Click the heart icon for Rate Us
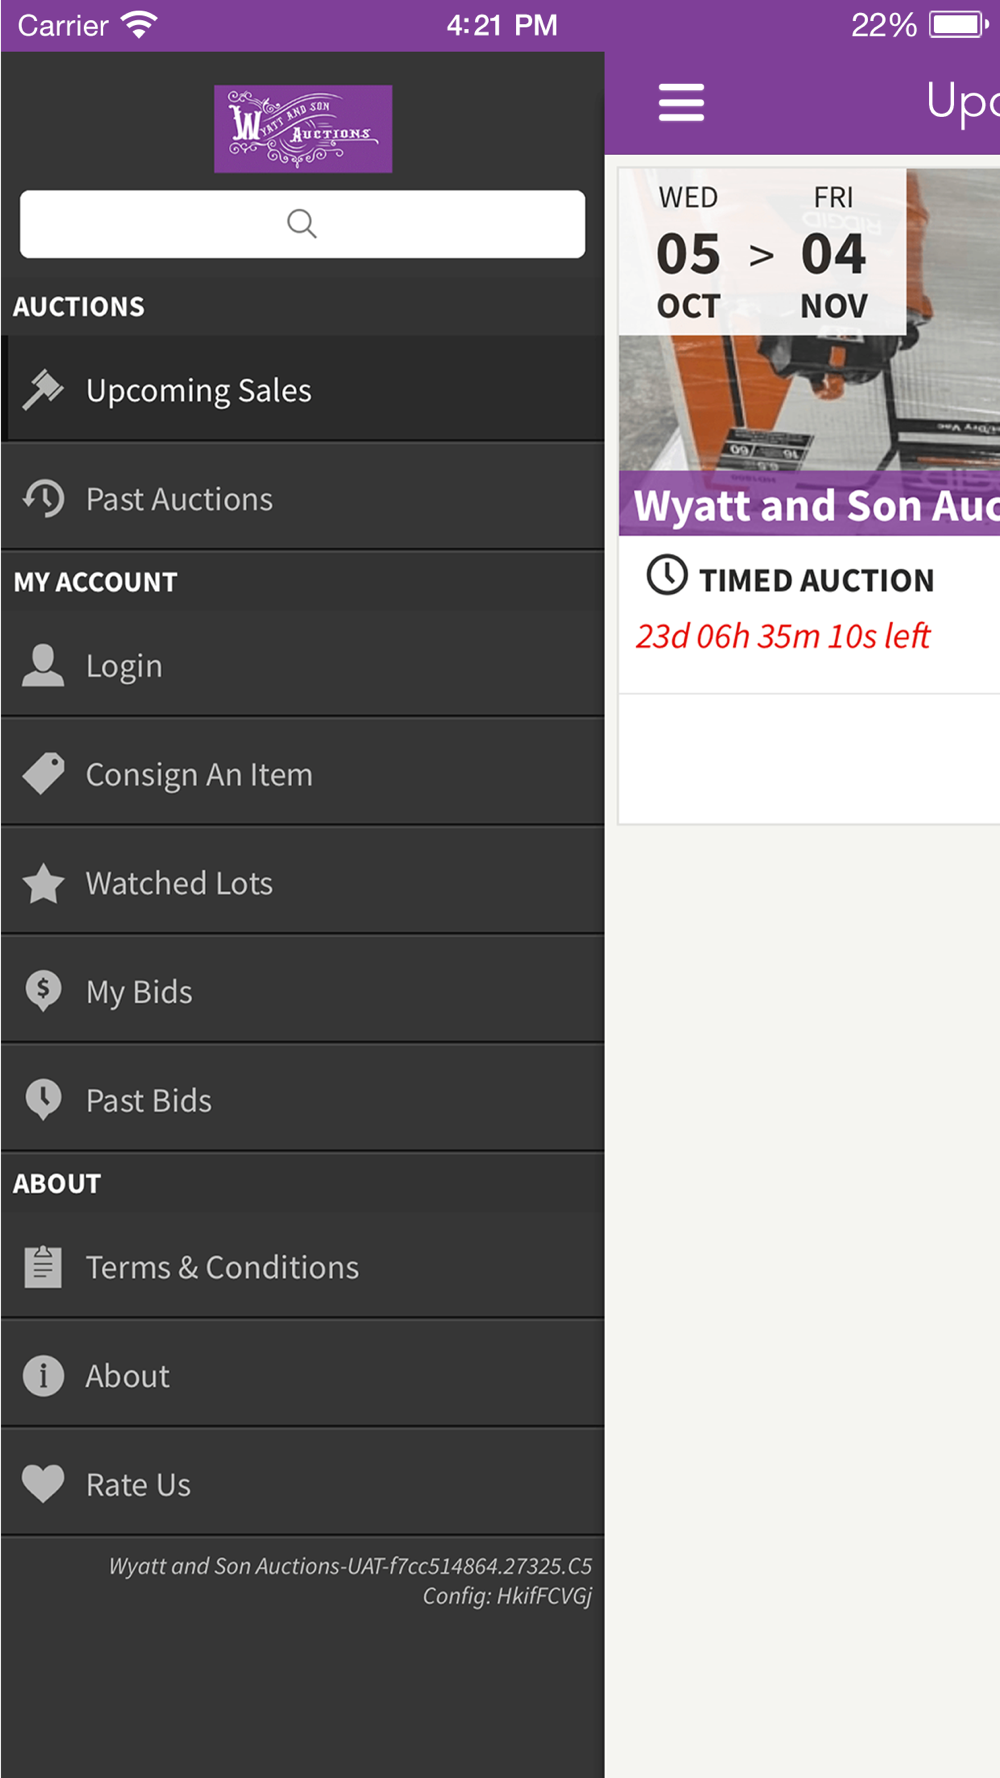The width and height of the screenshot is (1000, 1778). click(x=43, y=1484)
